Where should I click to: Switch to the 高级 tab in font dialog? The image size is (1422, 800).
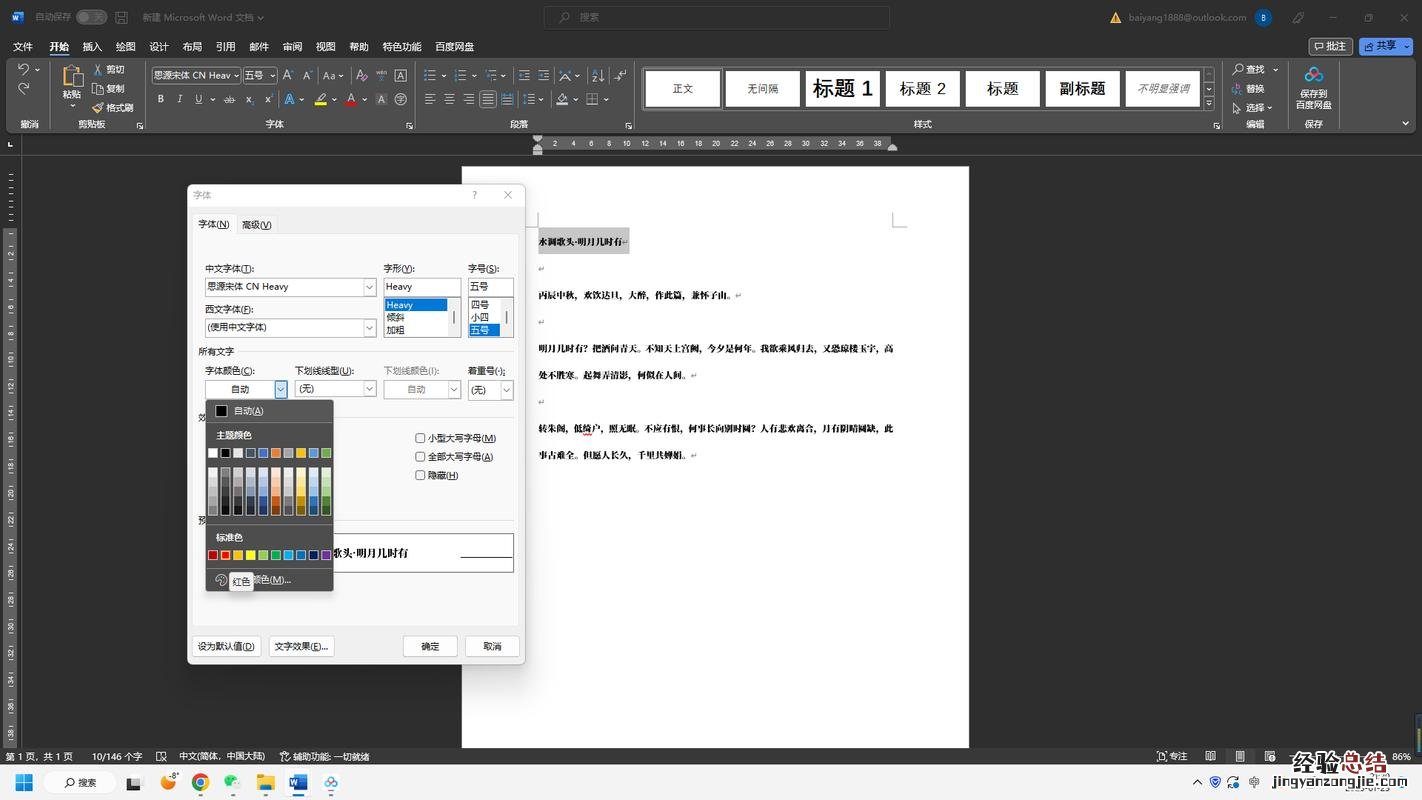pyautogui.click(x=256, y=225)
